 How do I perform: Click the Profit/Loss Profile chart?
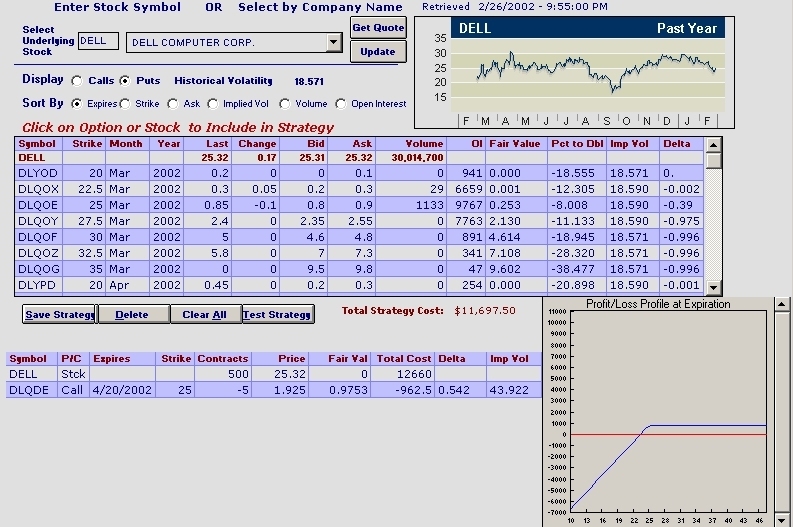[x=658, y=412]
